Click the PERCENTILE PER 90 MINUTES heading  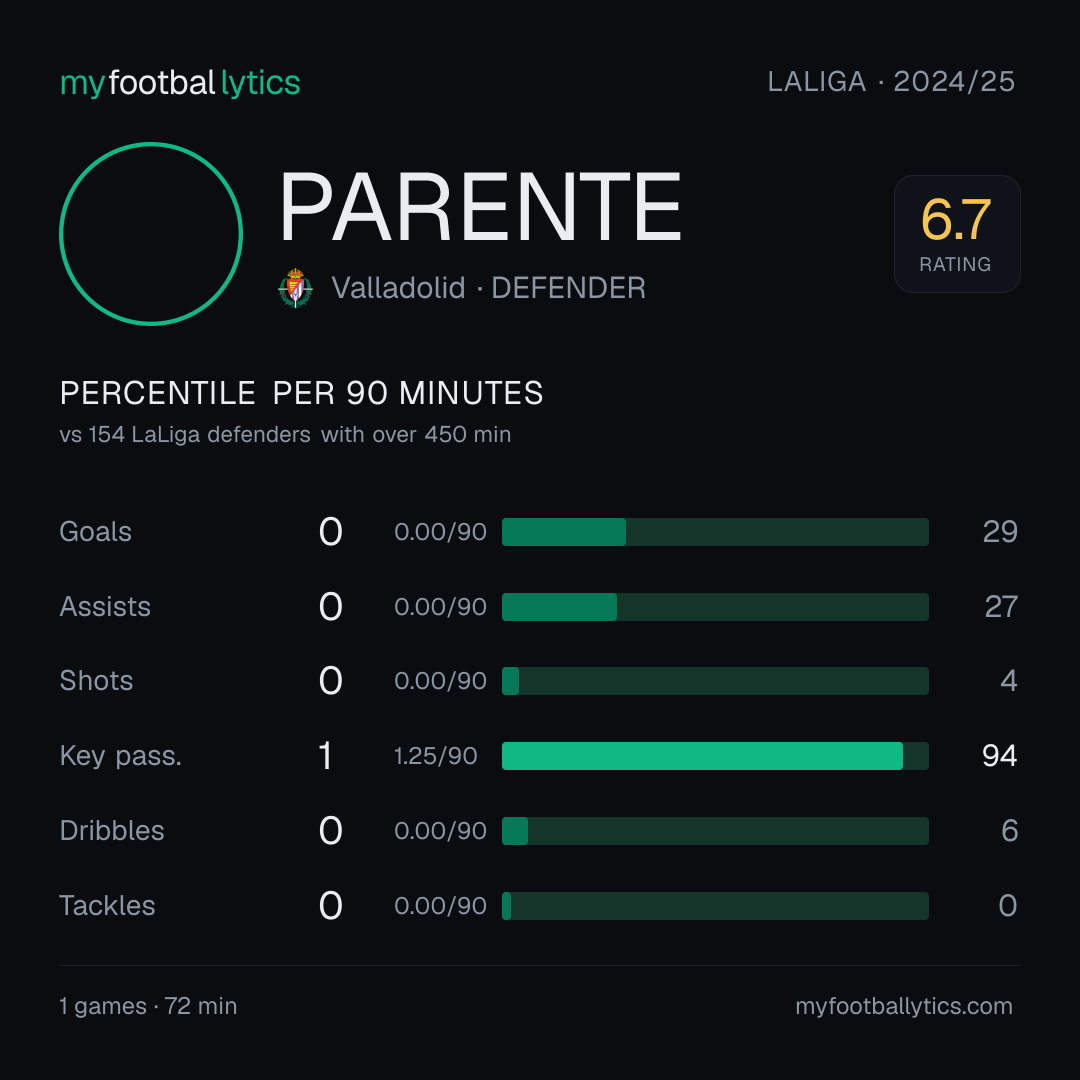pyautogui.click(x=301, y=393)
